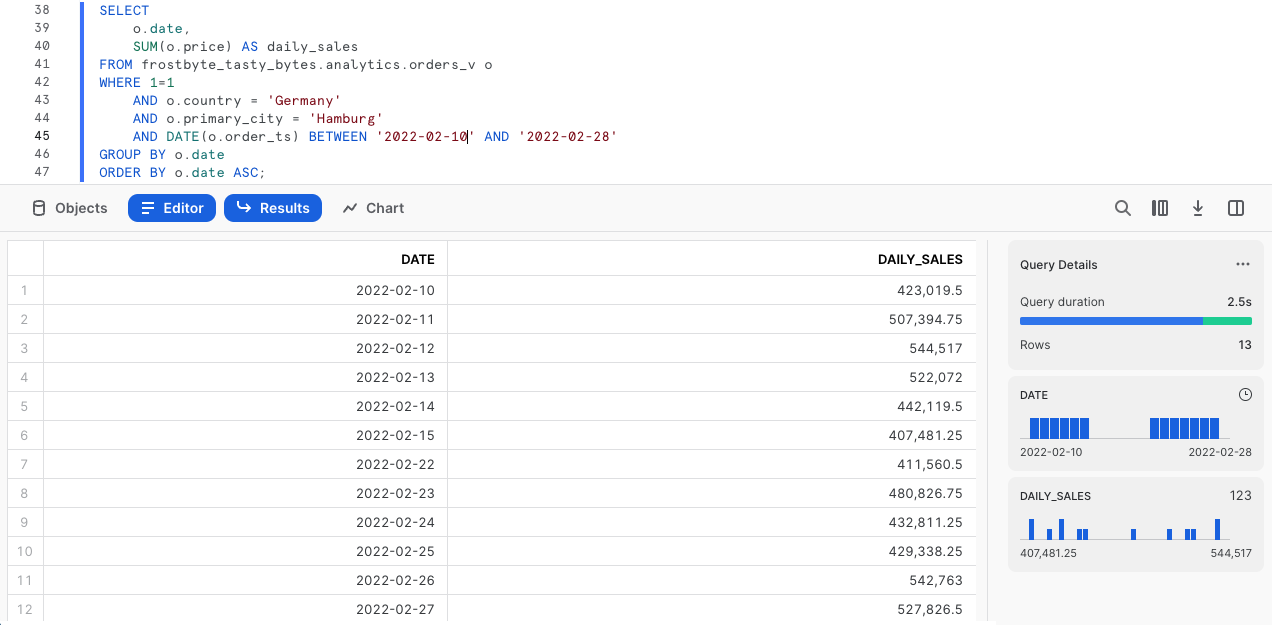This screenshot has width=1272, height=625.
Task: Click the Query duration progress bar
Action: (1135, 321)
